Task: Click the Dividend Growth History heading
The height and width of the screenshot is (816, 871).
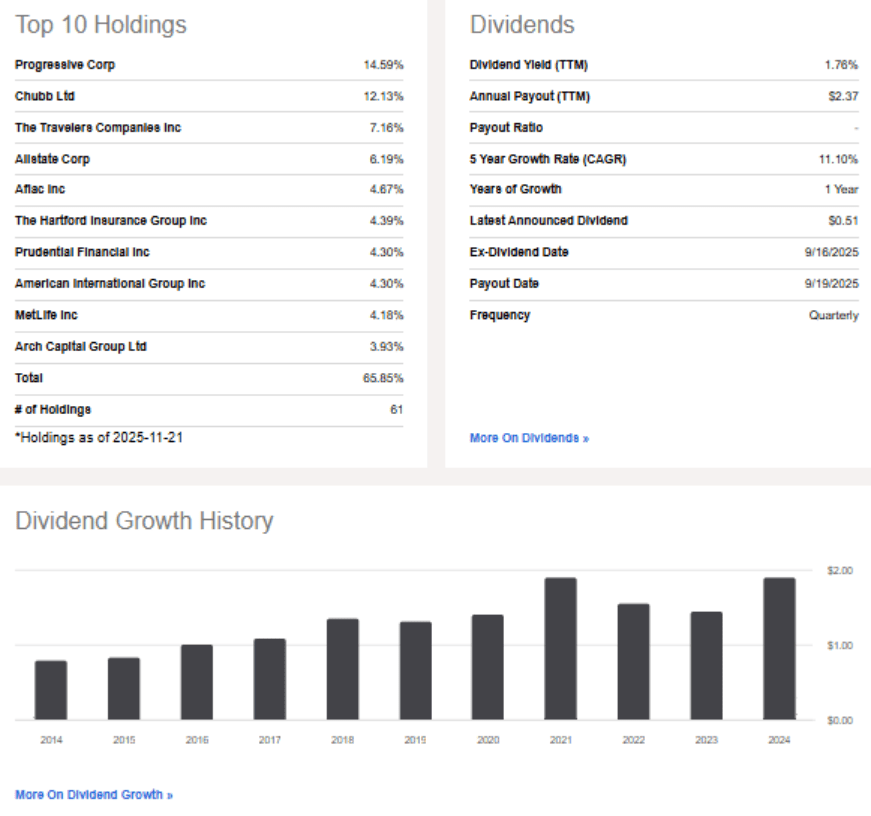Action: (144, 521)
